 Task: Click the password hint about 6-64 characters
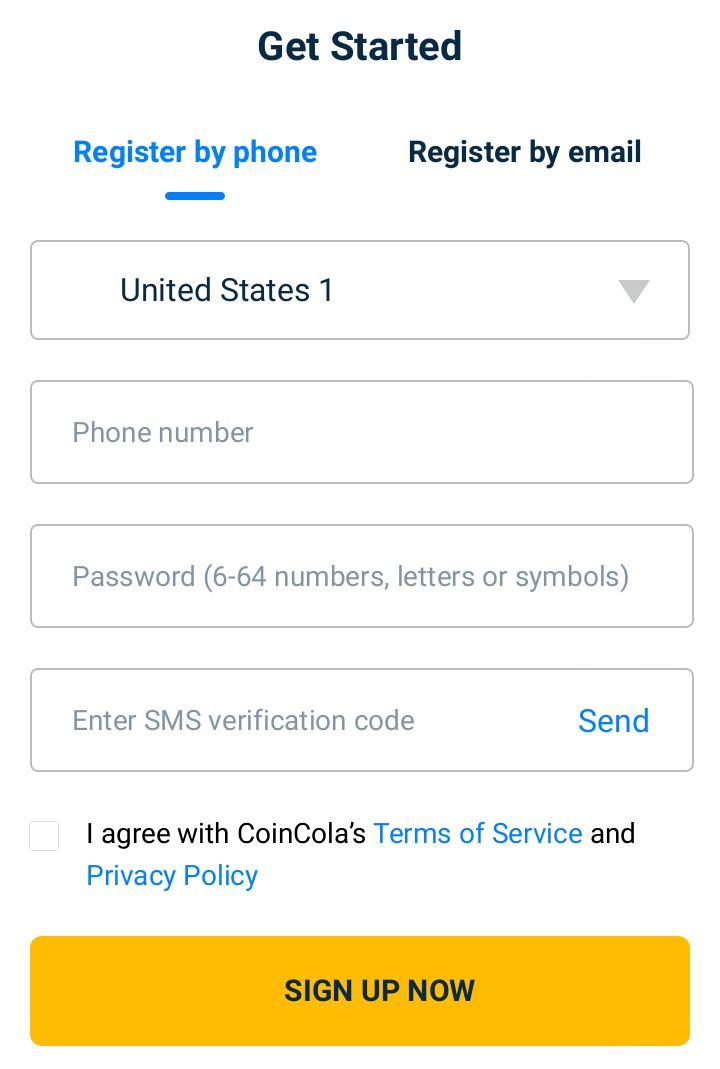[416, 577]
